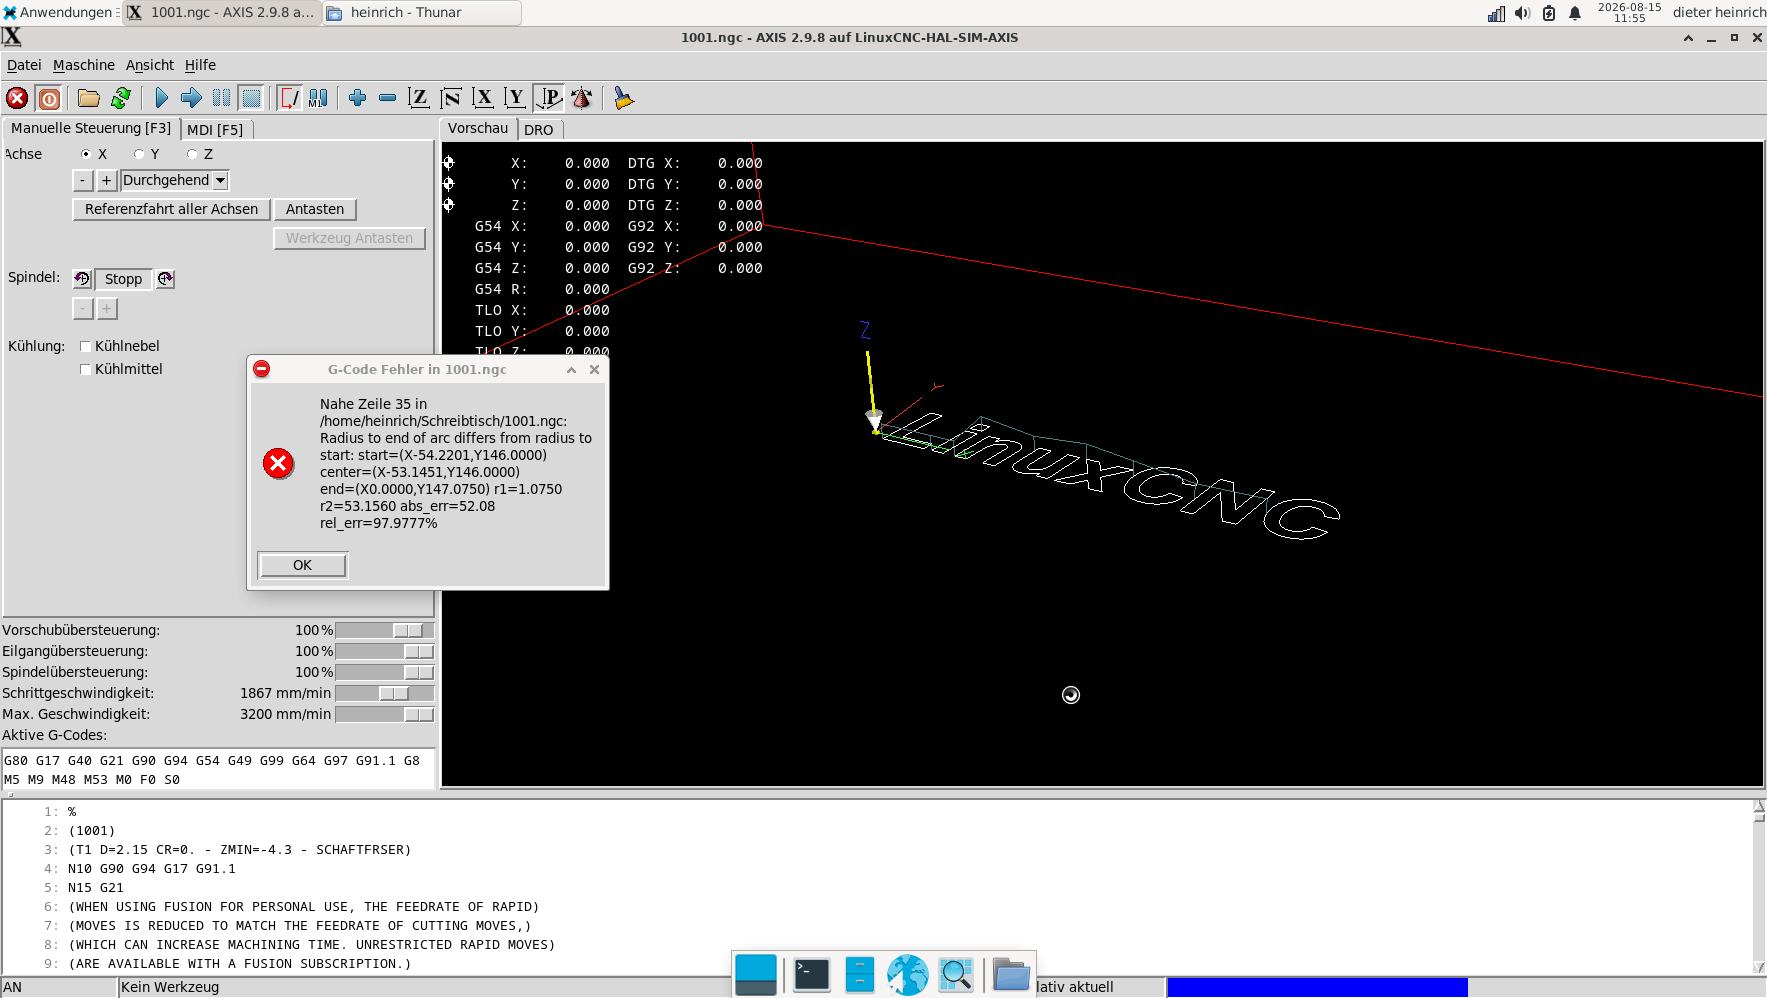Open the web browser from dock

click(907, 974)
